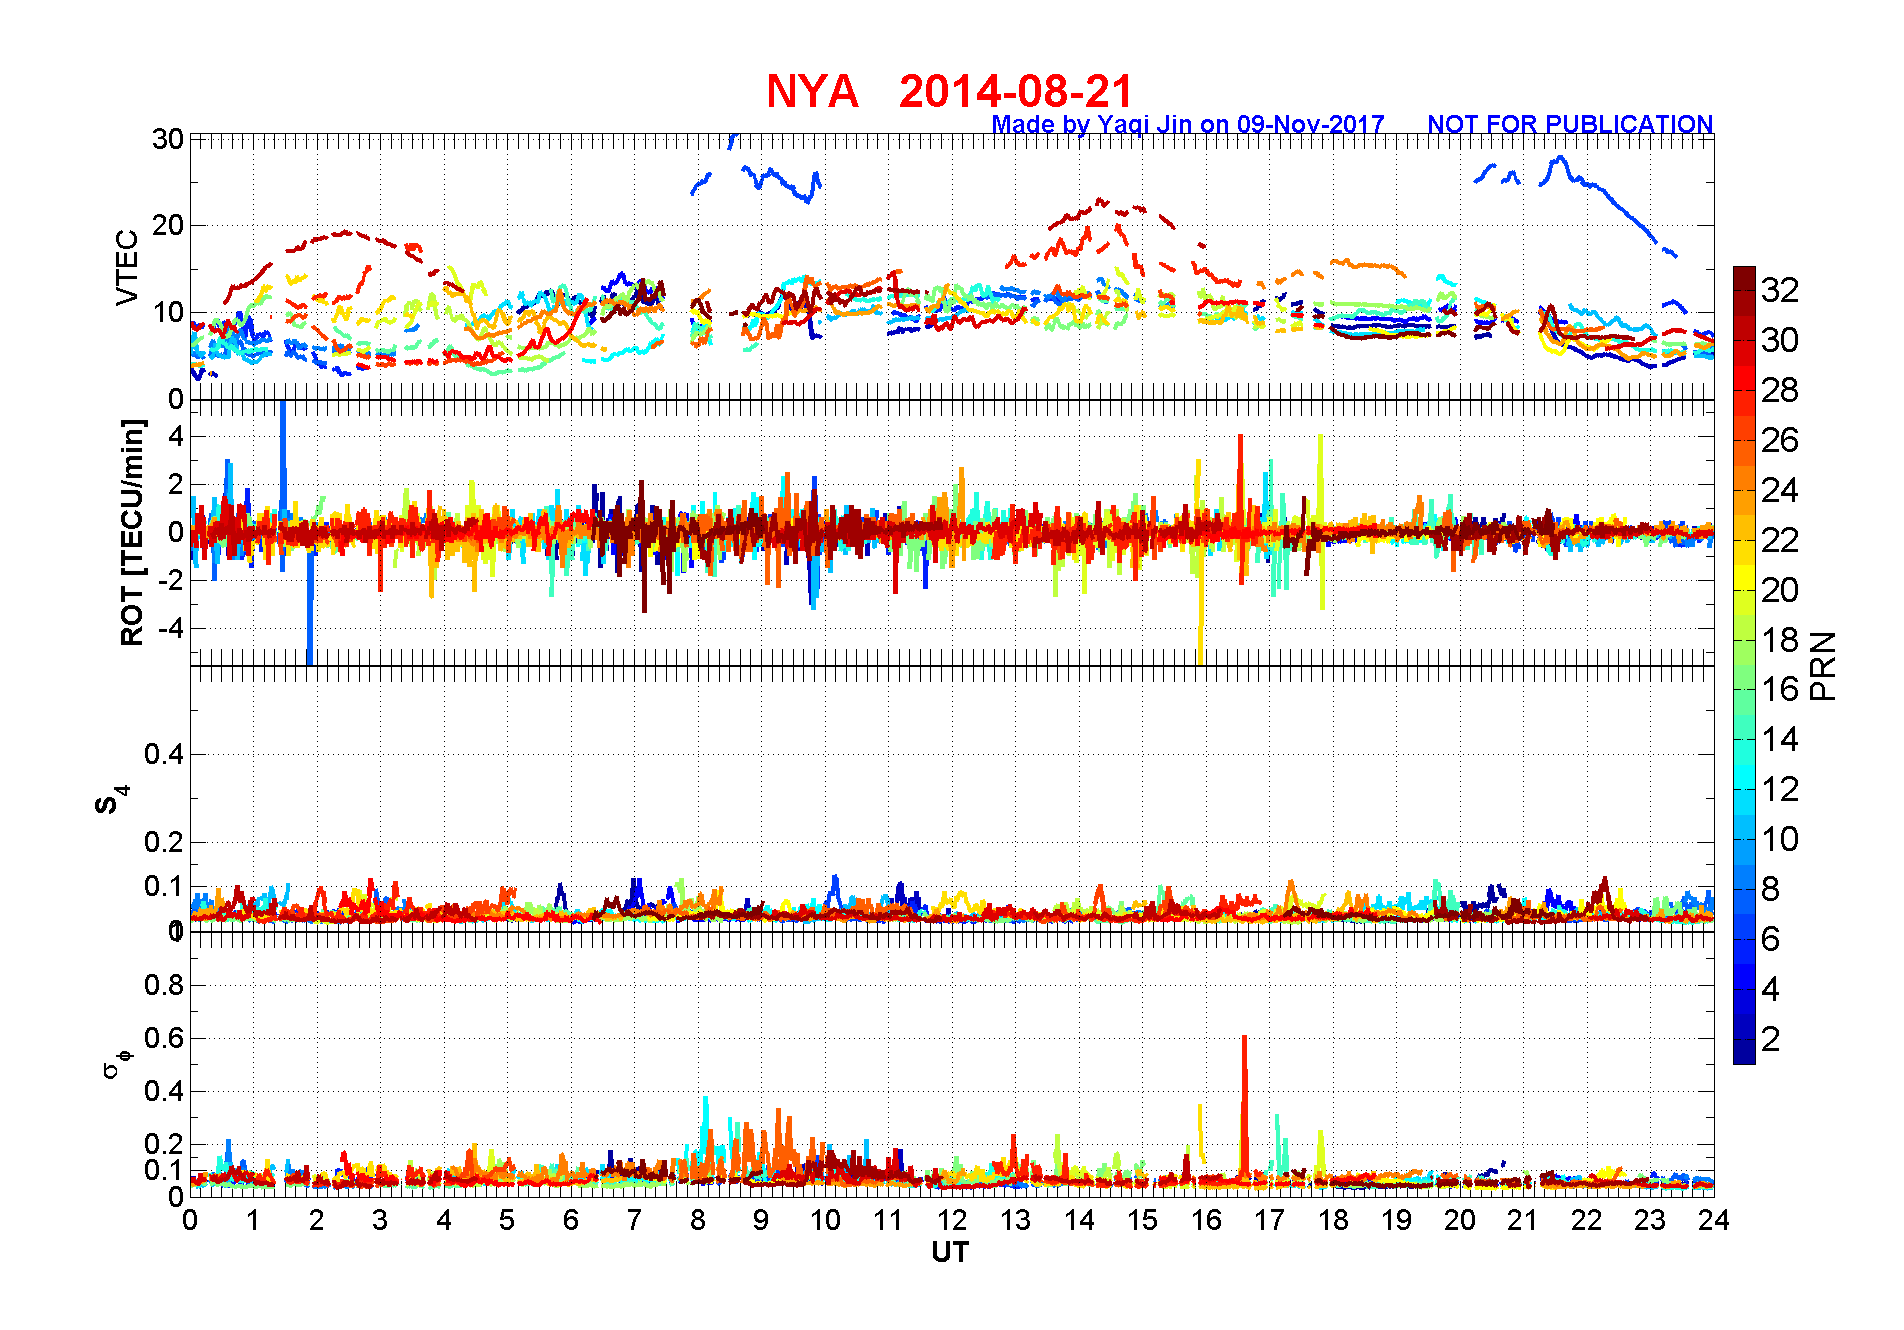This screenshot has height=1330, width=1904.
Task: Click colorbar tick label 30
Action: 1780,340
